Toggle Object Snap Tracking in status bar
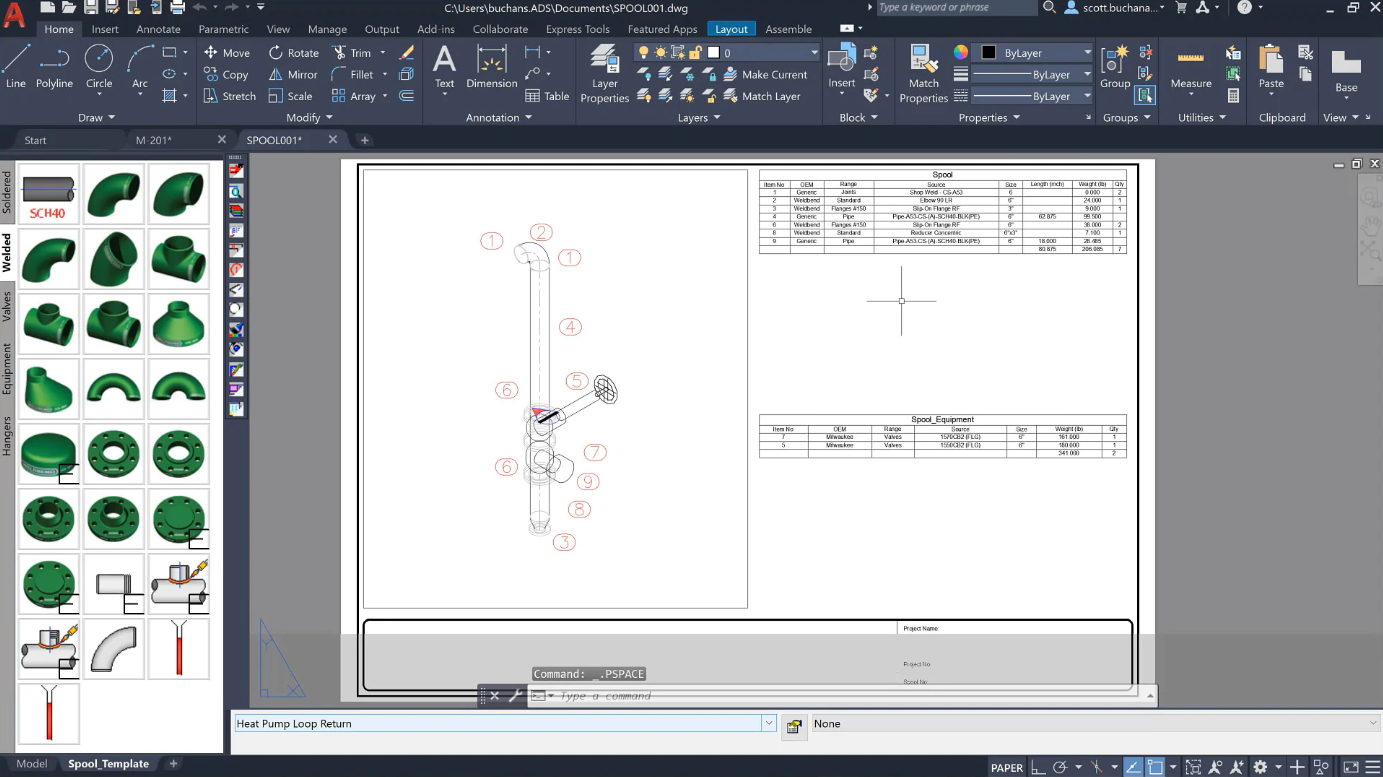This screenshot has height=777, width=1383. tap(1133, 767)
